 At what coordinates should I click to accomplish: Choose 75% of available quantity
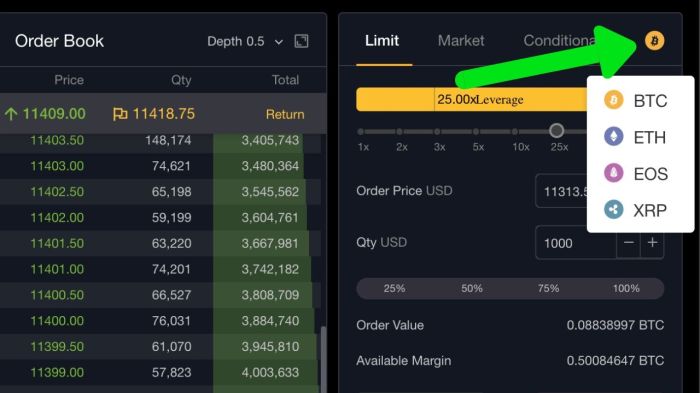point(548,288)
